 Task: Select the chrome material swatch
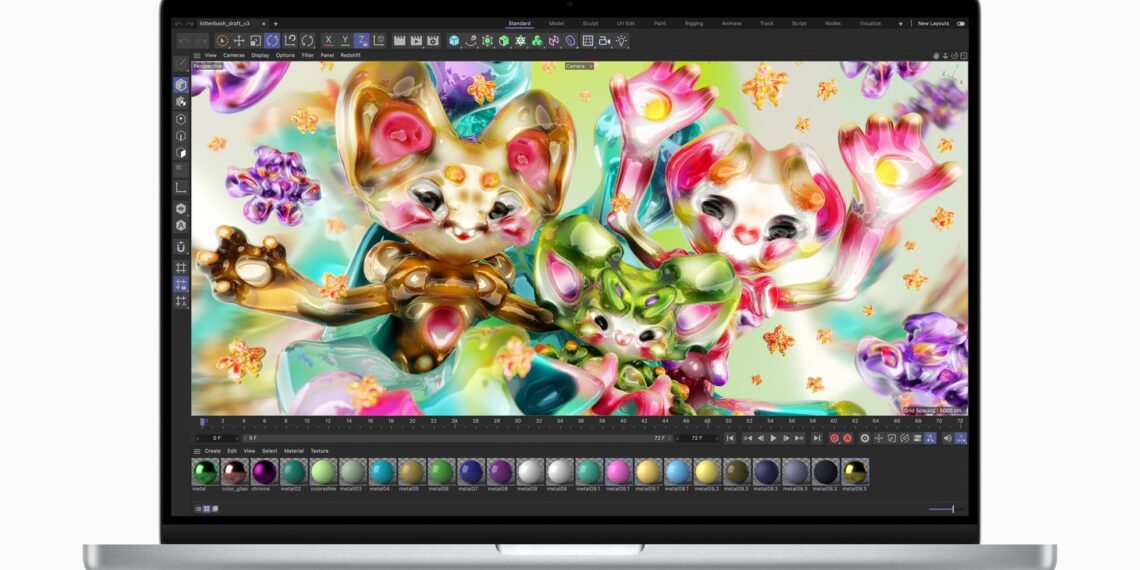click(x=264, y=472)
